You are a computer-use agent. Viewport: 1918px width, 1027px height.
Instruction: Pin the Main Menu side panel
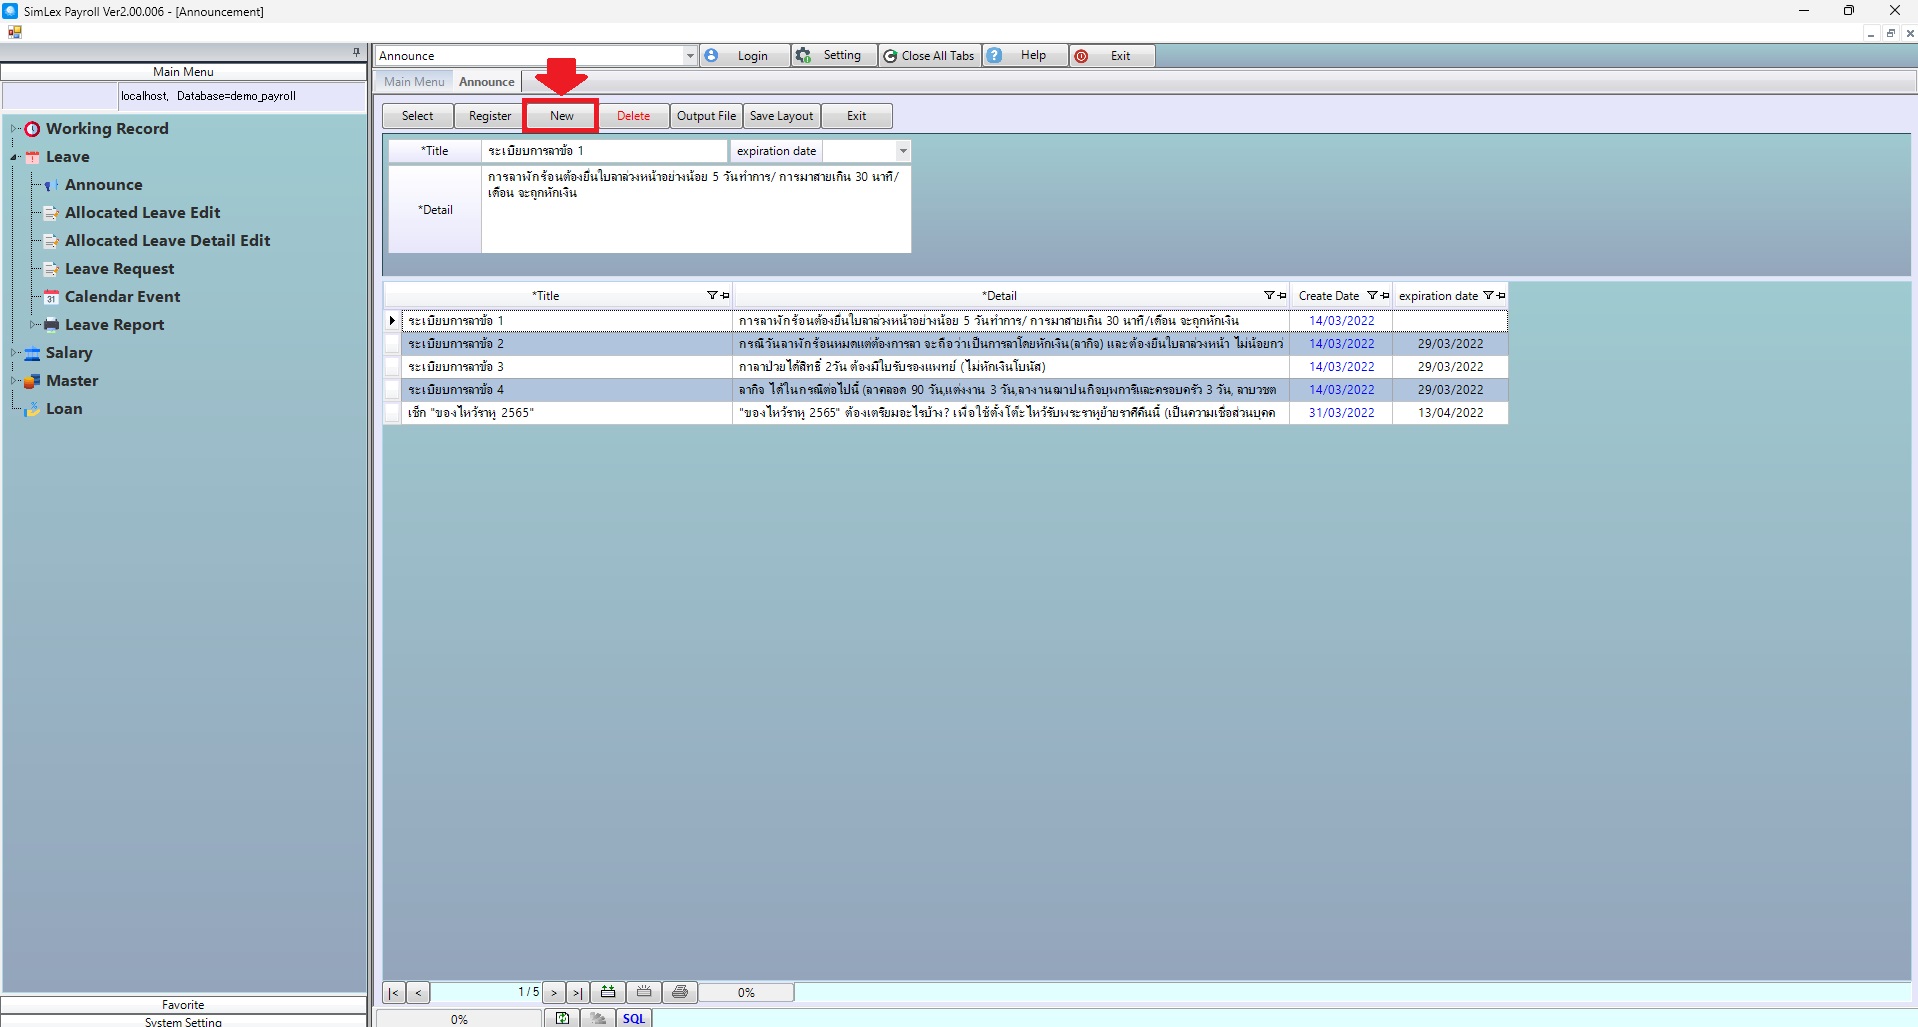tap(356, 52)
